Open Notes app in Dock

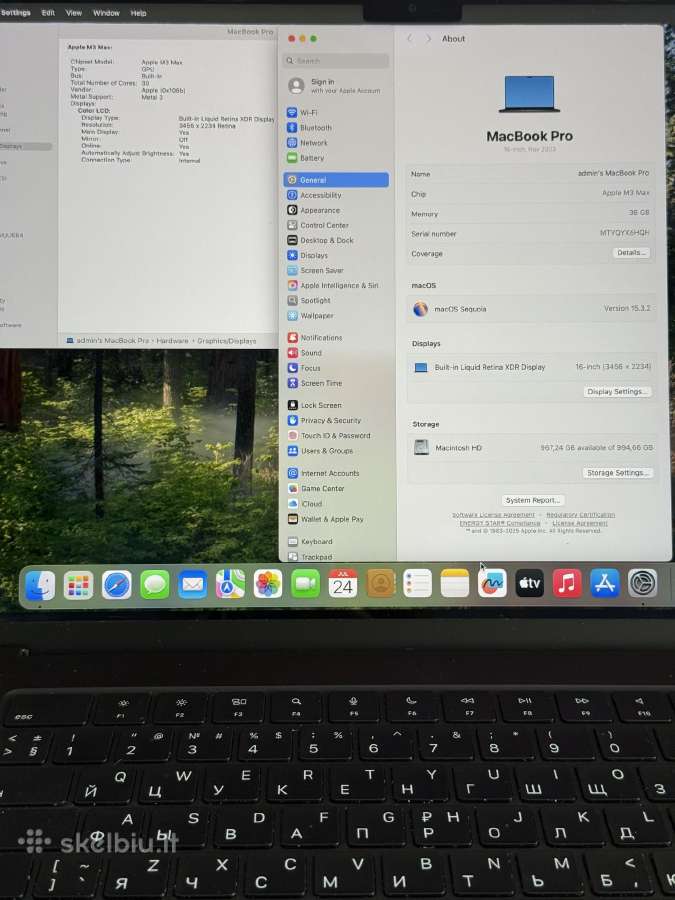[x=455, y=584]
